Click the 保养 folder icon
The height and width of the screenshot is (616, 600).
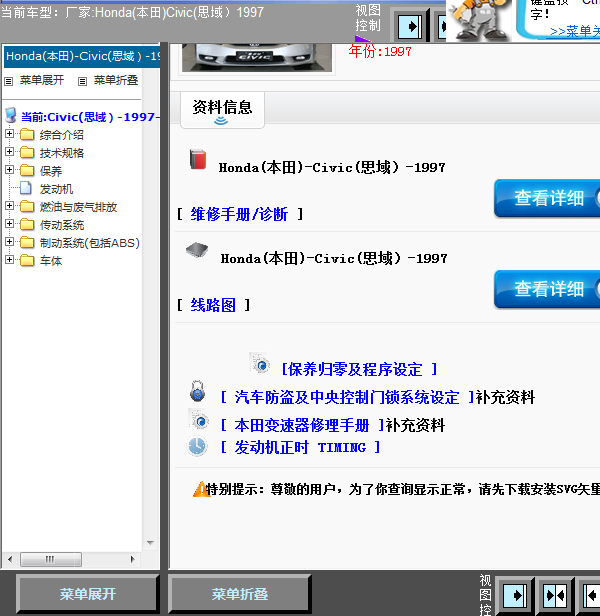pos(27,170)
